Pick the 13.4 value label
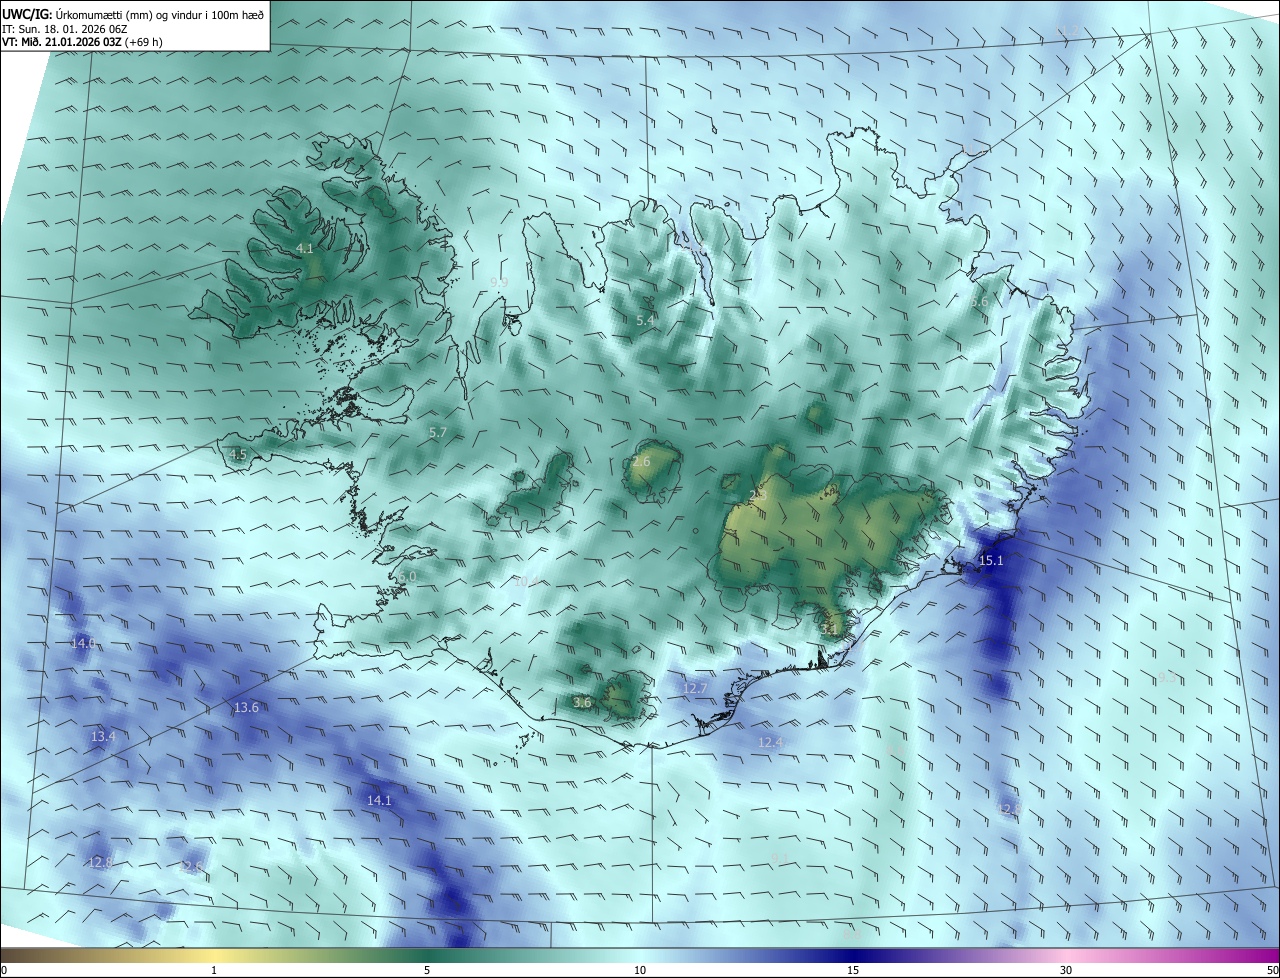Screen dimensions: 1280x978 click(103, 736)
